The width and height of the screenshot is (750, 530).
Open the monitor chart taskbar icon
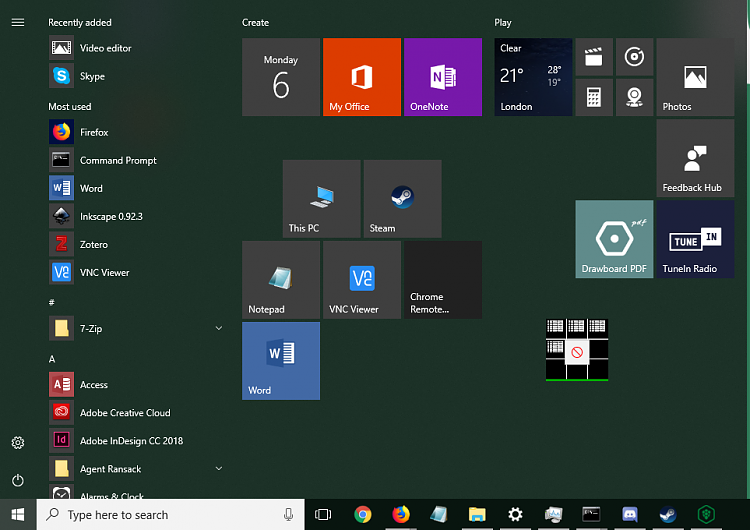[x=553, y=515]
